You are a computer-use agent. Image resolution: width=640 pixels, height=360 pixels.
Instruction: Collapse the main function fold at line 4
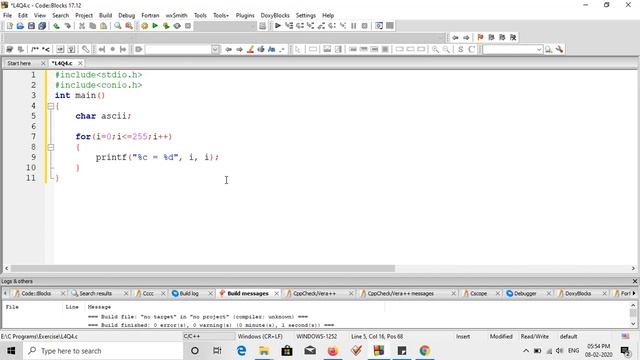pos(51,106)
